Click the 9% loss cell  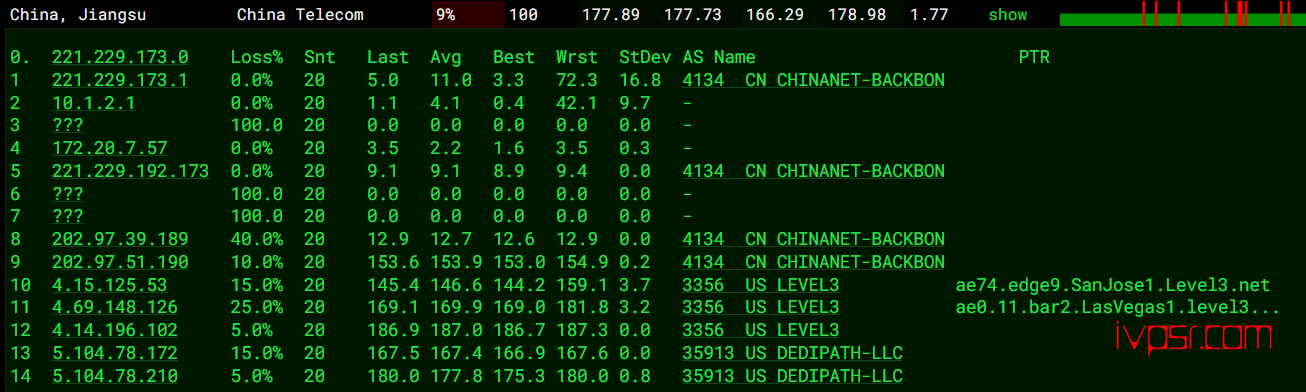coord(468,15)
